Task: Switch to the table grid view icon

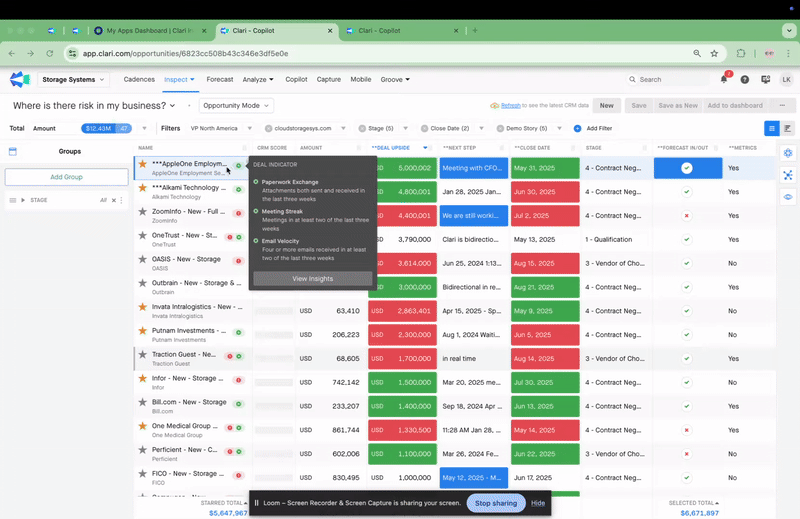Action: [x=771, y=129]
